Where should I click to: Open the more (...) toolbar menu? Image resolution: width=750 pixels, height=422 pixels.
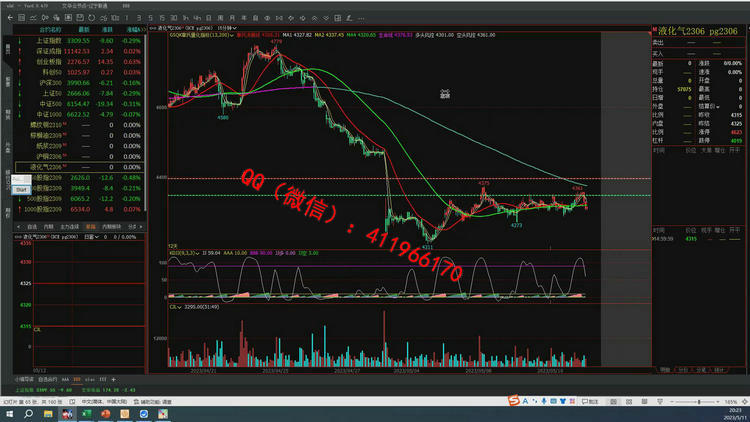tap(361, 18)
